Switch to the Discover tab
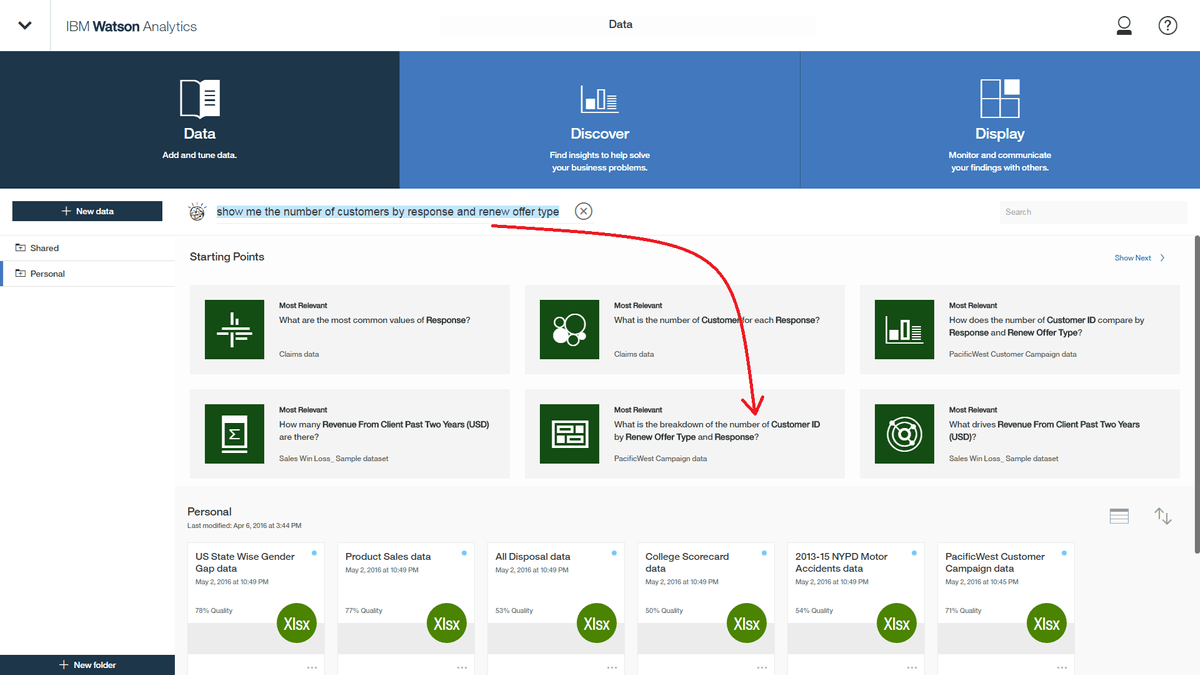Viewport: 1200px width, 675px height. click(600, 120)
